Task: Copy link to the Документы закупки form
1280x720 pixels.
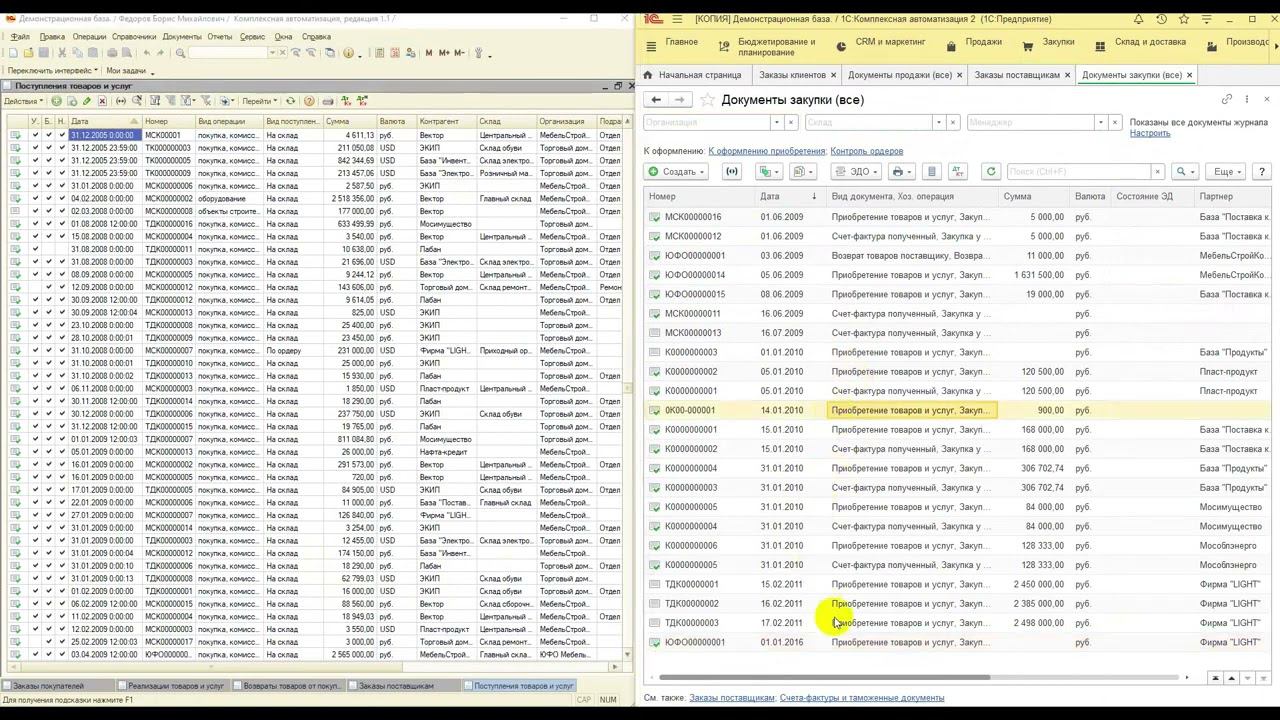Action: point(1227,100)
